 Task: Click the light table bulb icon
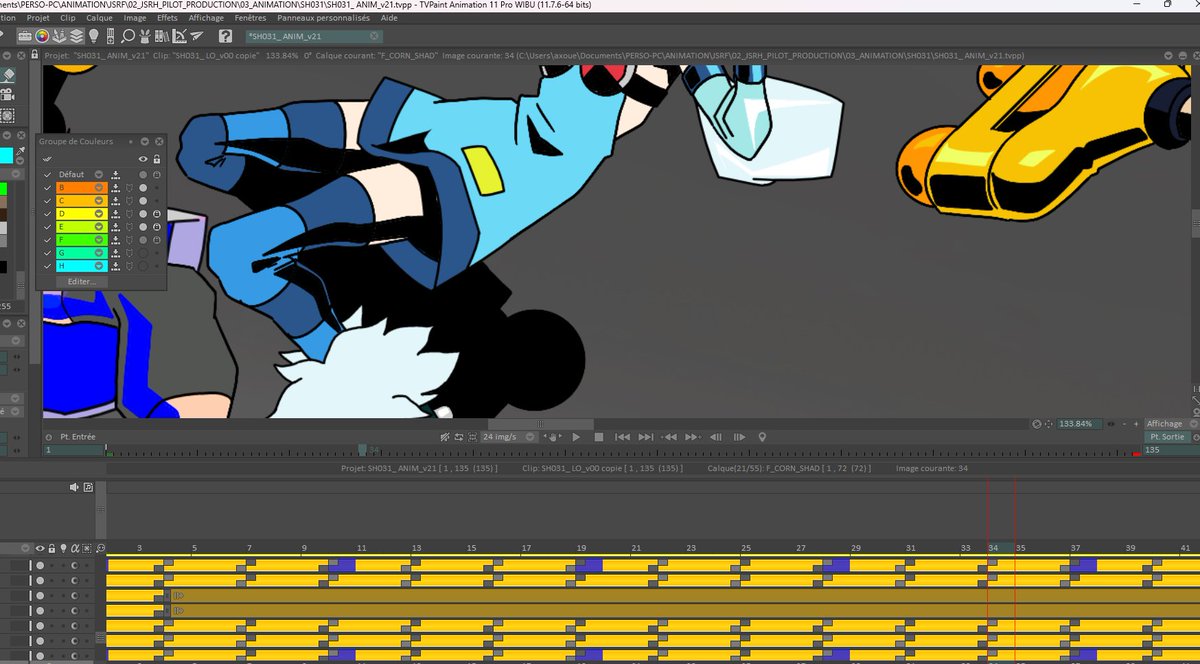click(x=94, y=36)
